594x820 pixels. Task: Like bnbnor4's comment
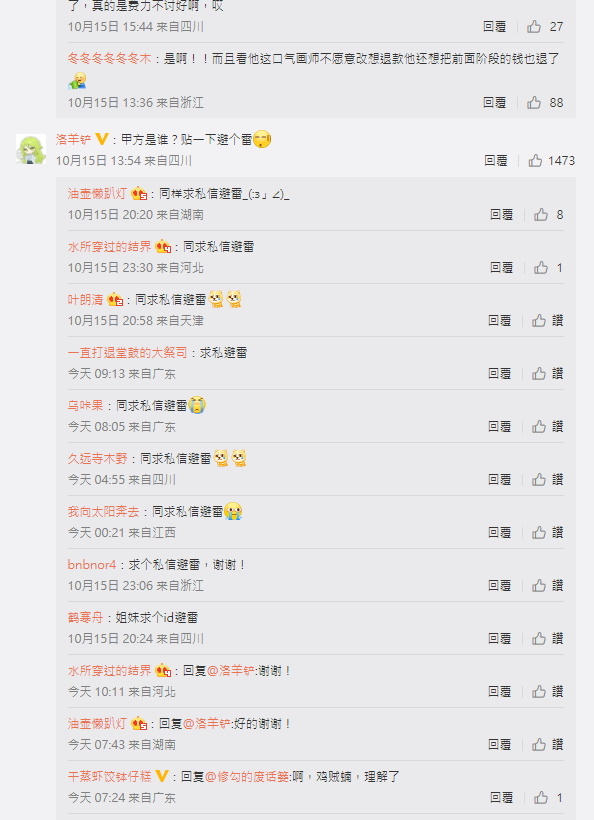[x=539, y=586]
